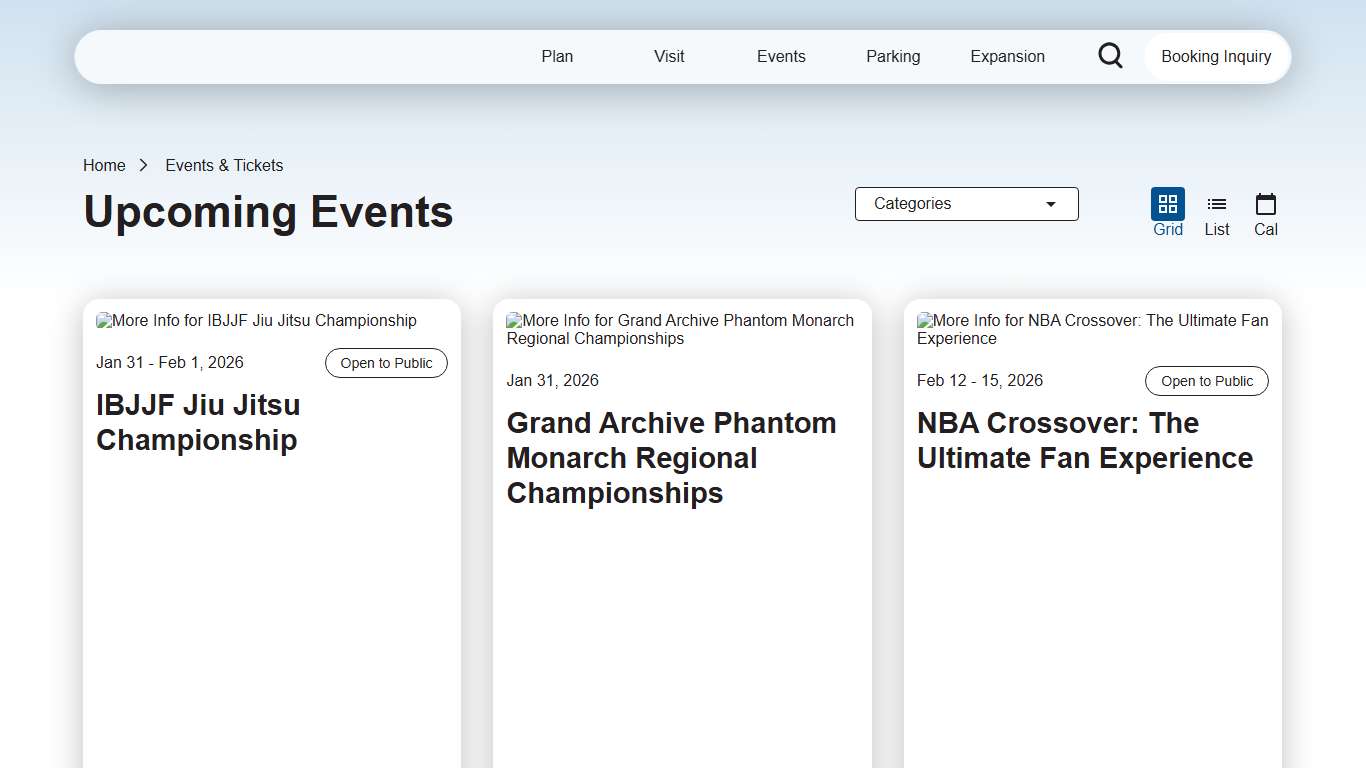
Task: Open the IBJJF Jiu Jitsu Championship title
Action: tap(198, 422)
